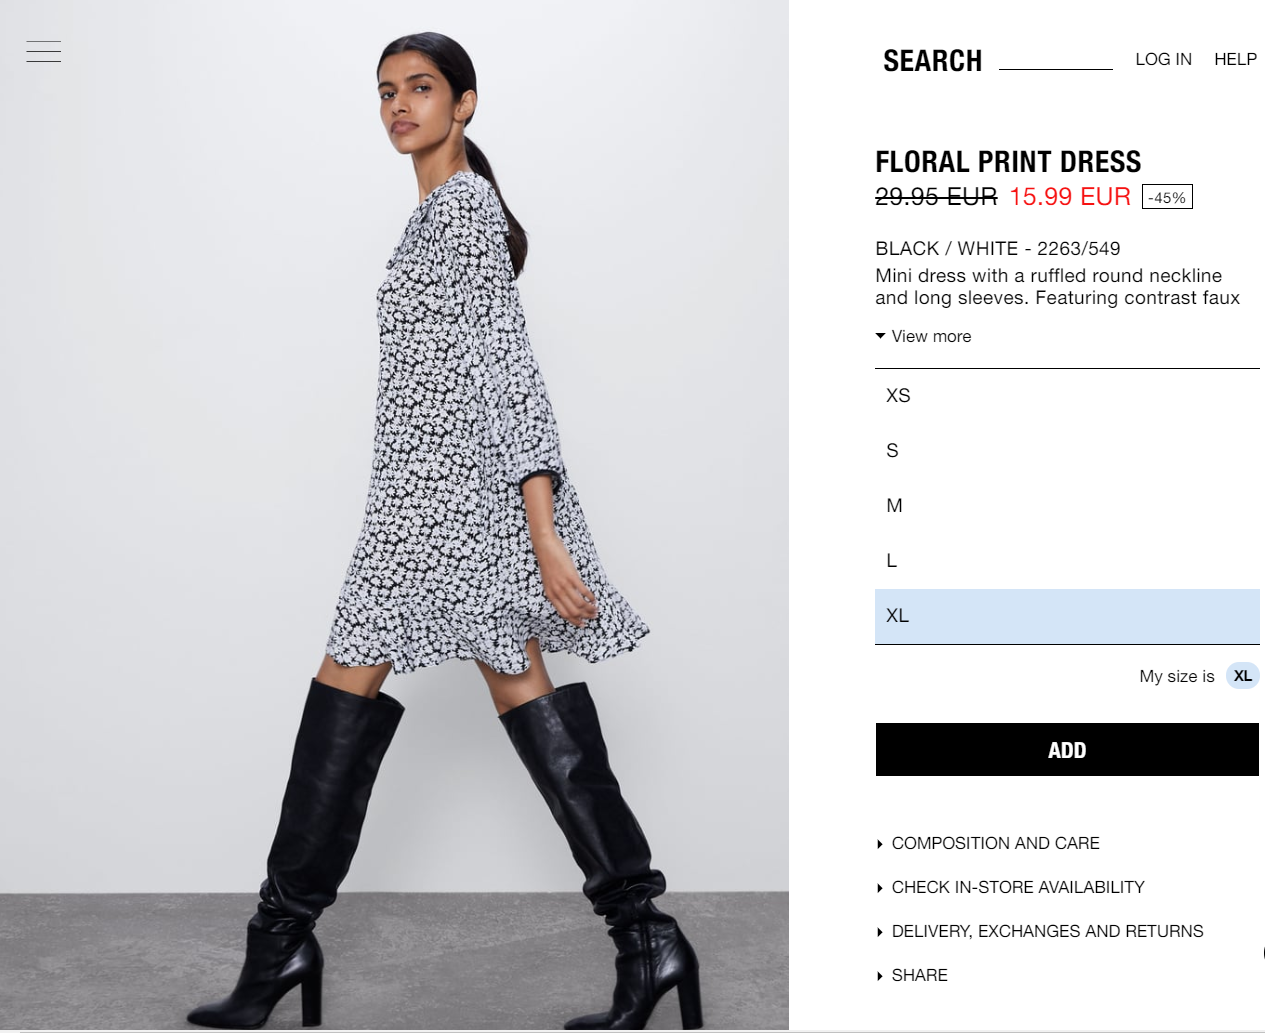
Task: Click the SEARCH label
Action: [x=932, y=61]
